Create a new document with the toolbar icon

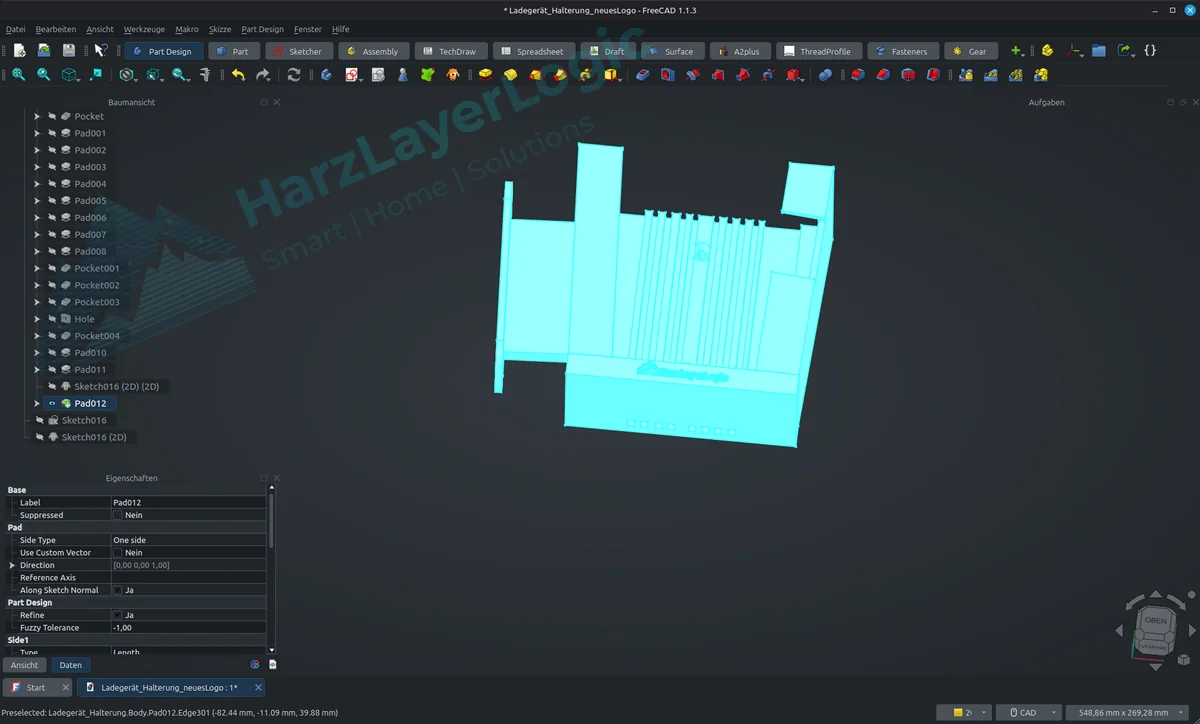pos(19,50)
